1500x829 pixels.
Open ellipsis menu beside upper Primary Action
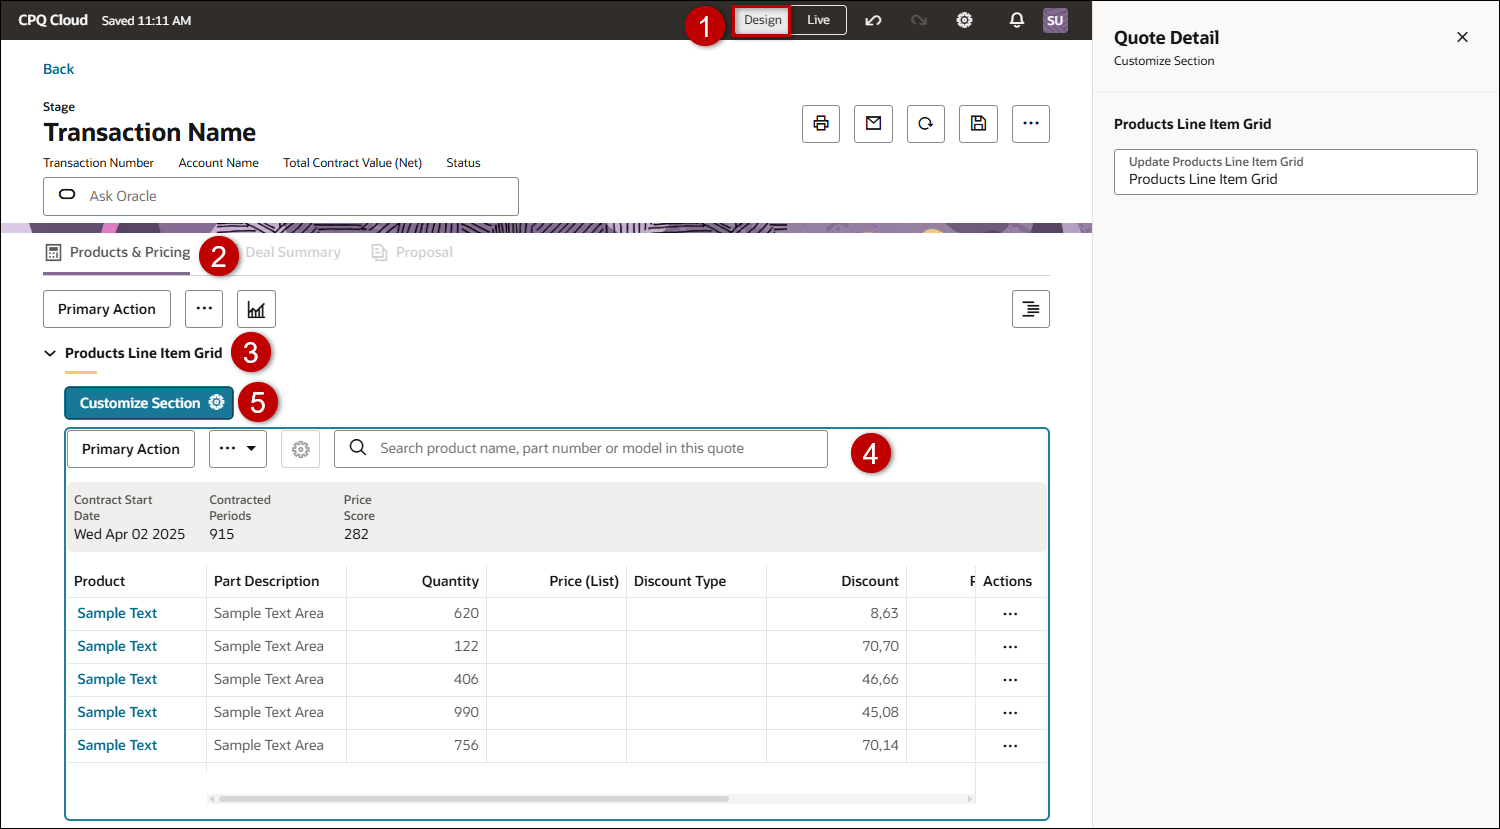point(204,309)
